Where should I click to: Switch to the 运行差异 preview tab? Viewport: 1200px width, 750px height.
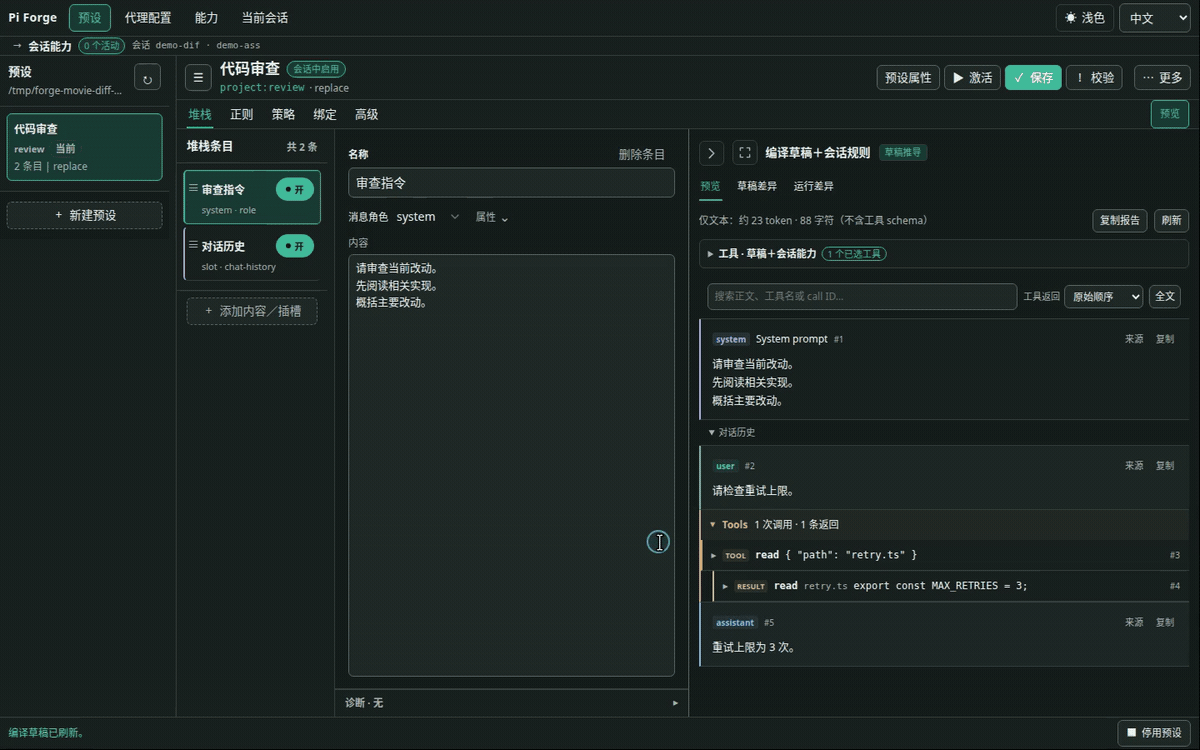[x=814, y=186]
